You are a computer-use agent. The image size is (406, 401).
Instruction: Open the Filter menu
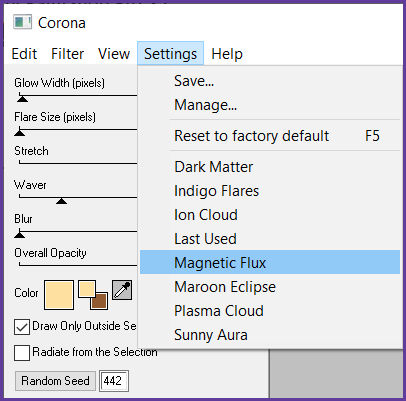tap(67, 53)
